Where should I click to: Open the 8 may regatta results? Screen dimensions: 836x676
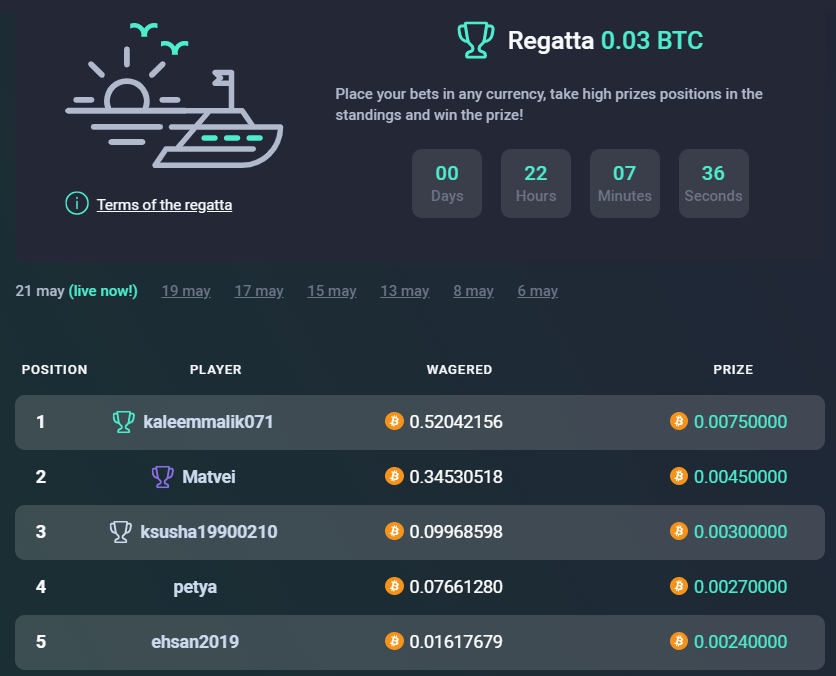(473, 291)
